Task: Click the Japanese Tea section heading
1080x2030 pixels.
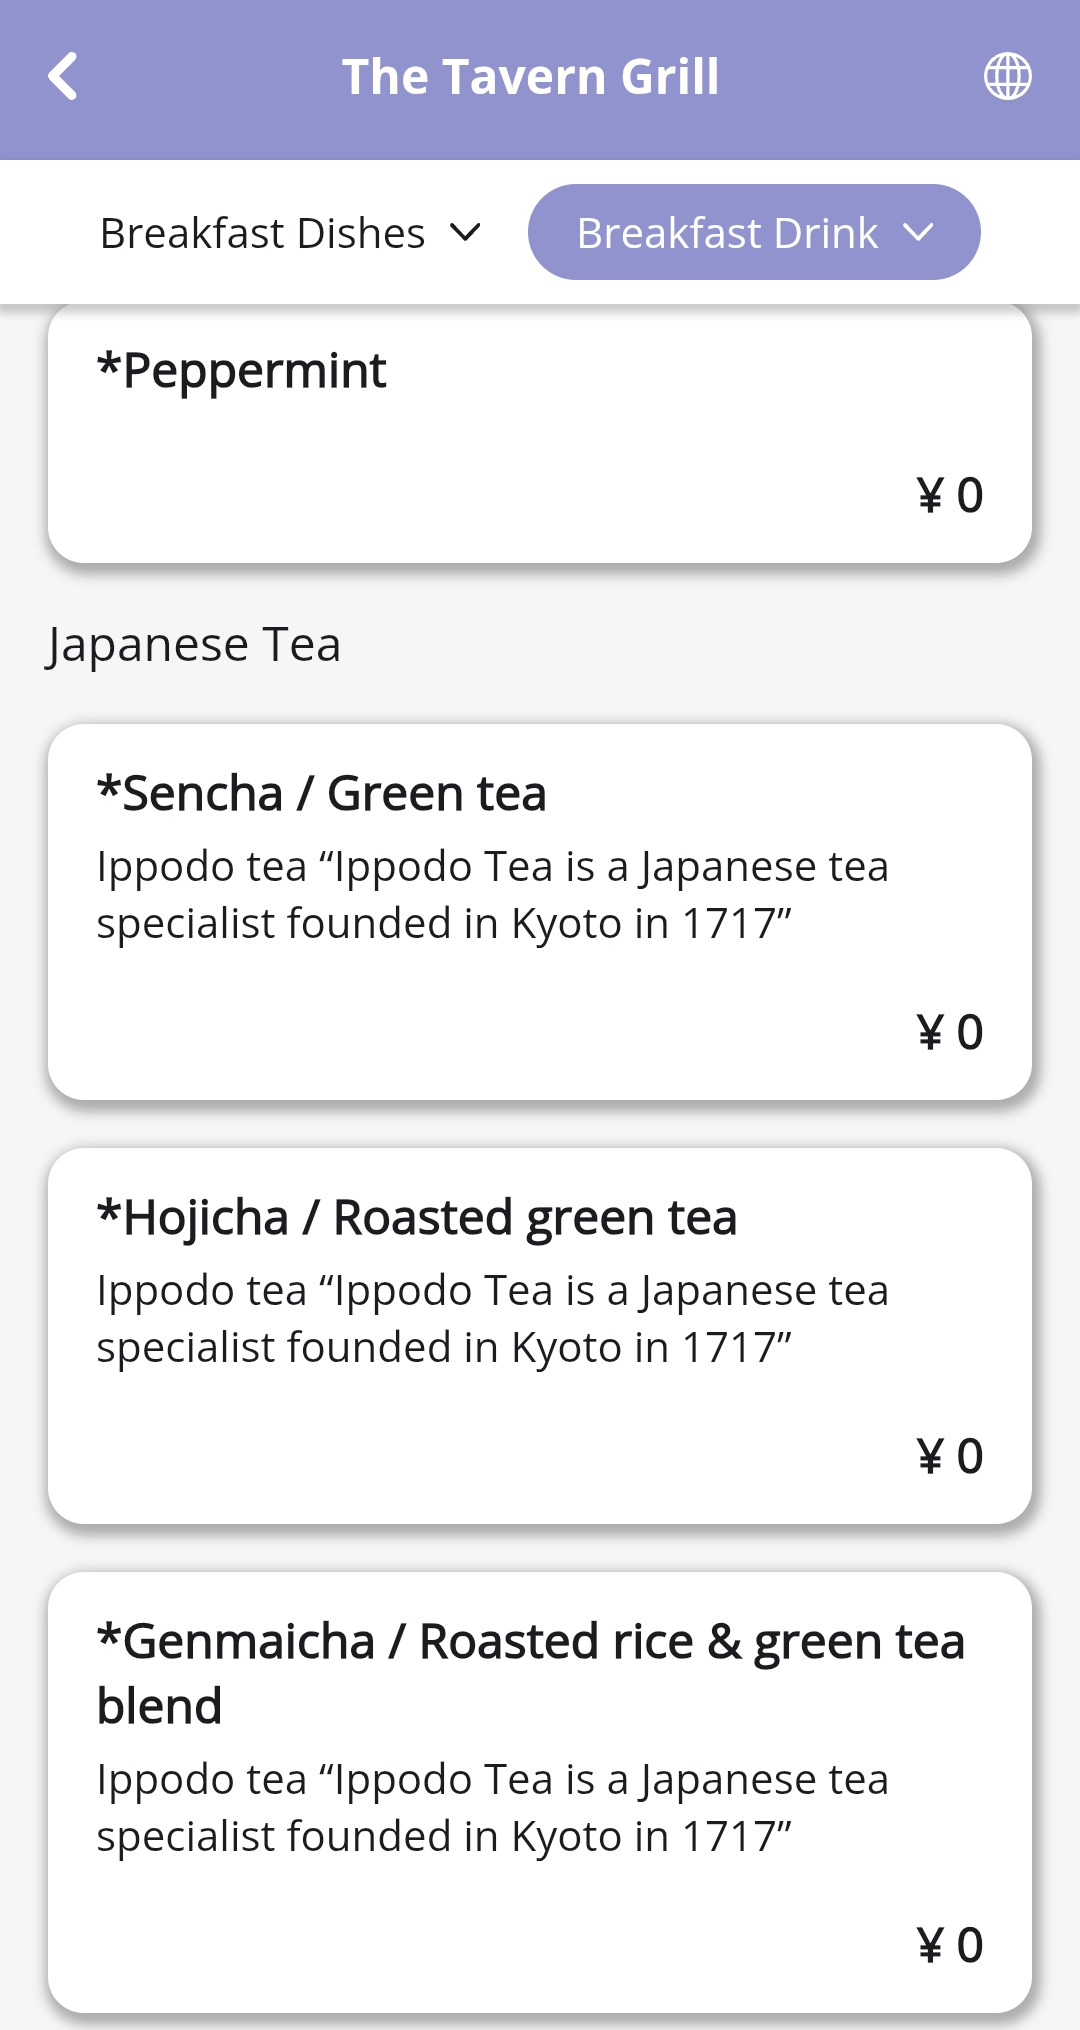Action: pyautogui.click(x=194, y=645)
